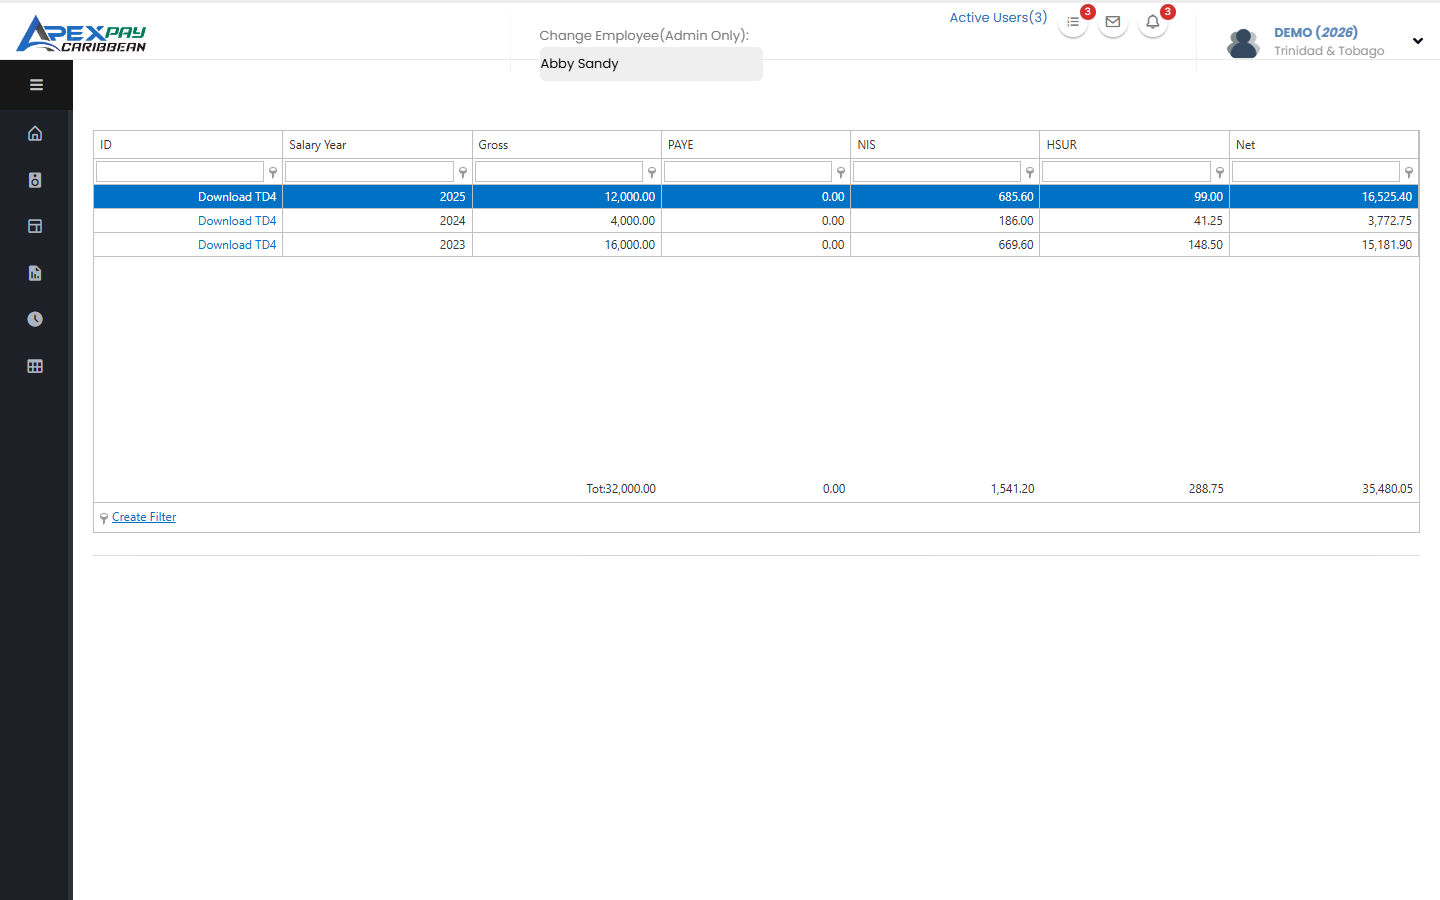Open the mail envelope icon in the header

click(1113, 22)
